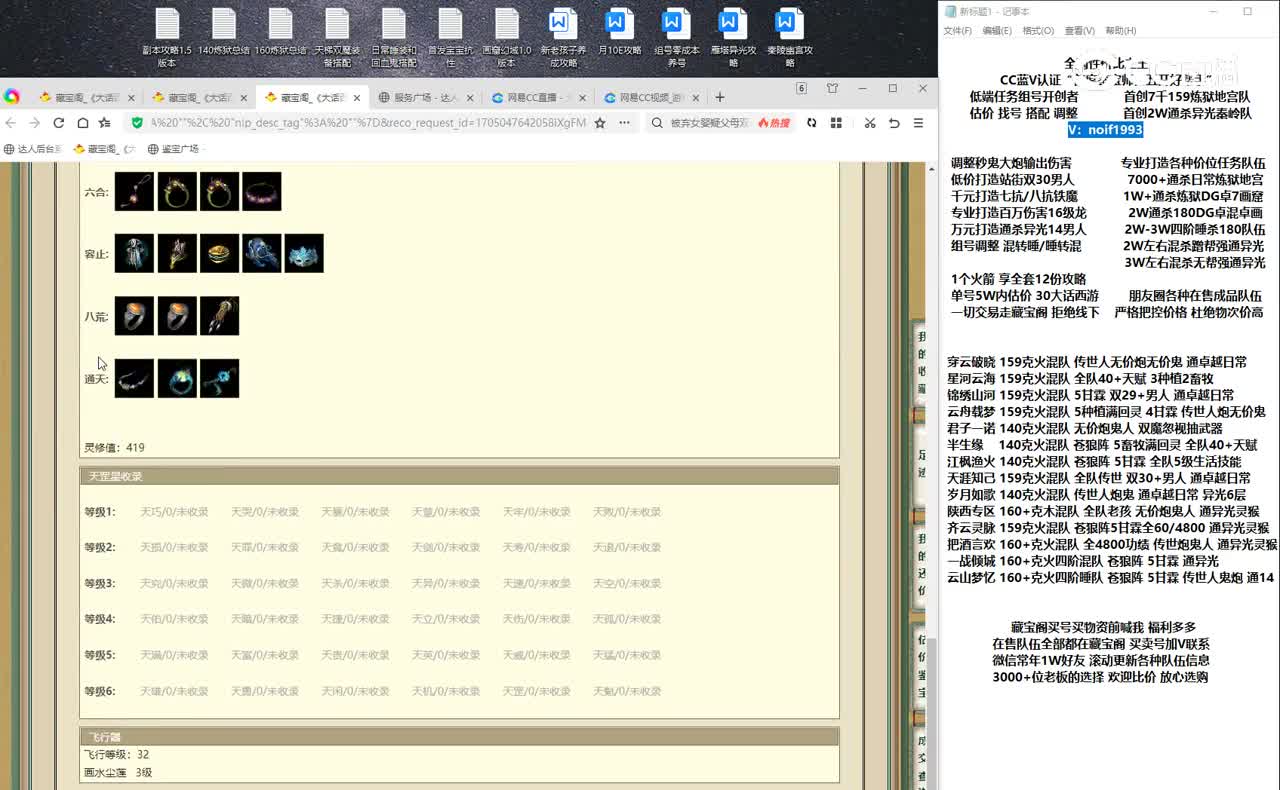The height and width of the screenshot is (790, 1280).
Task: Open the browser hamburger main menu
Action: 918,123
